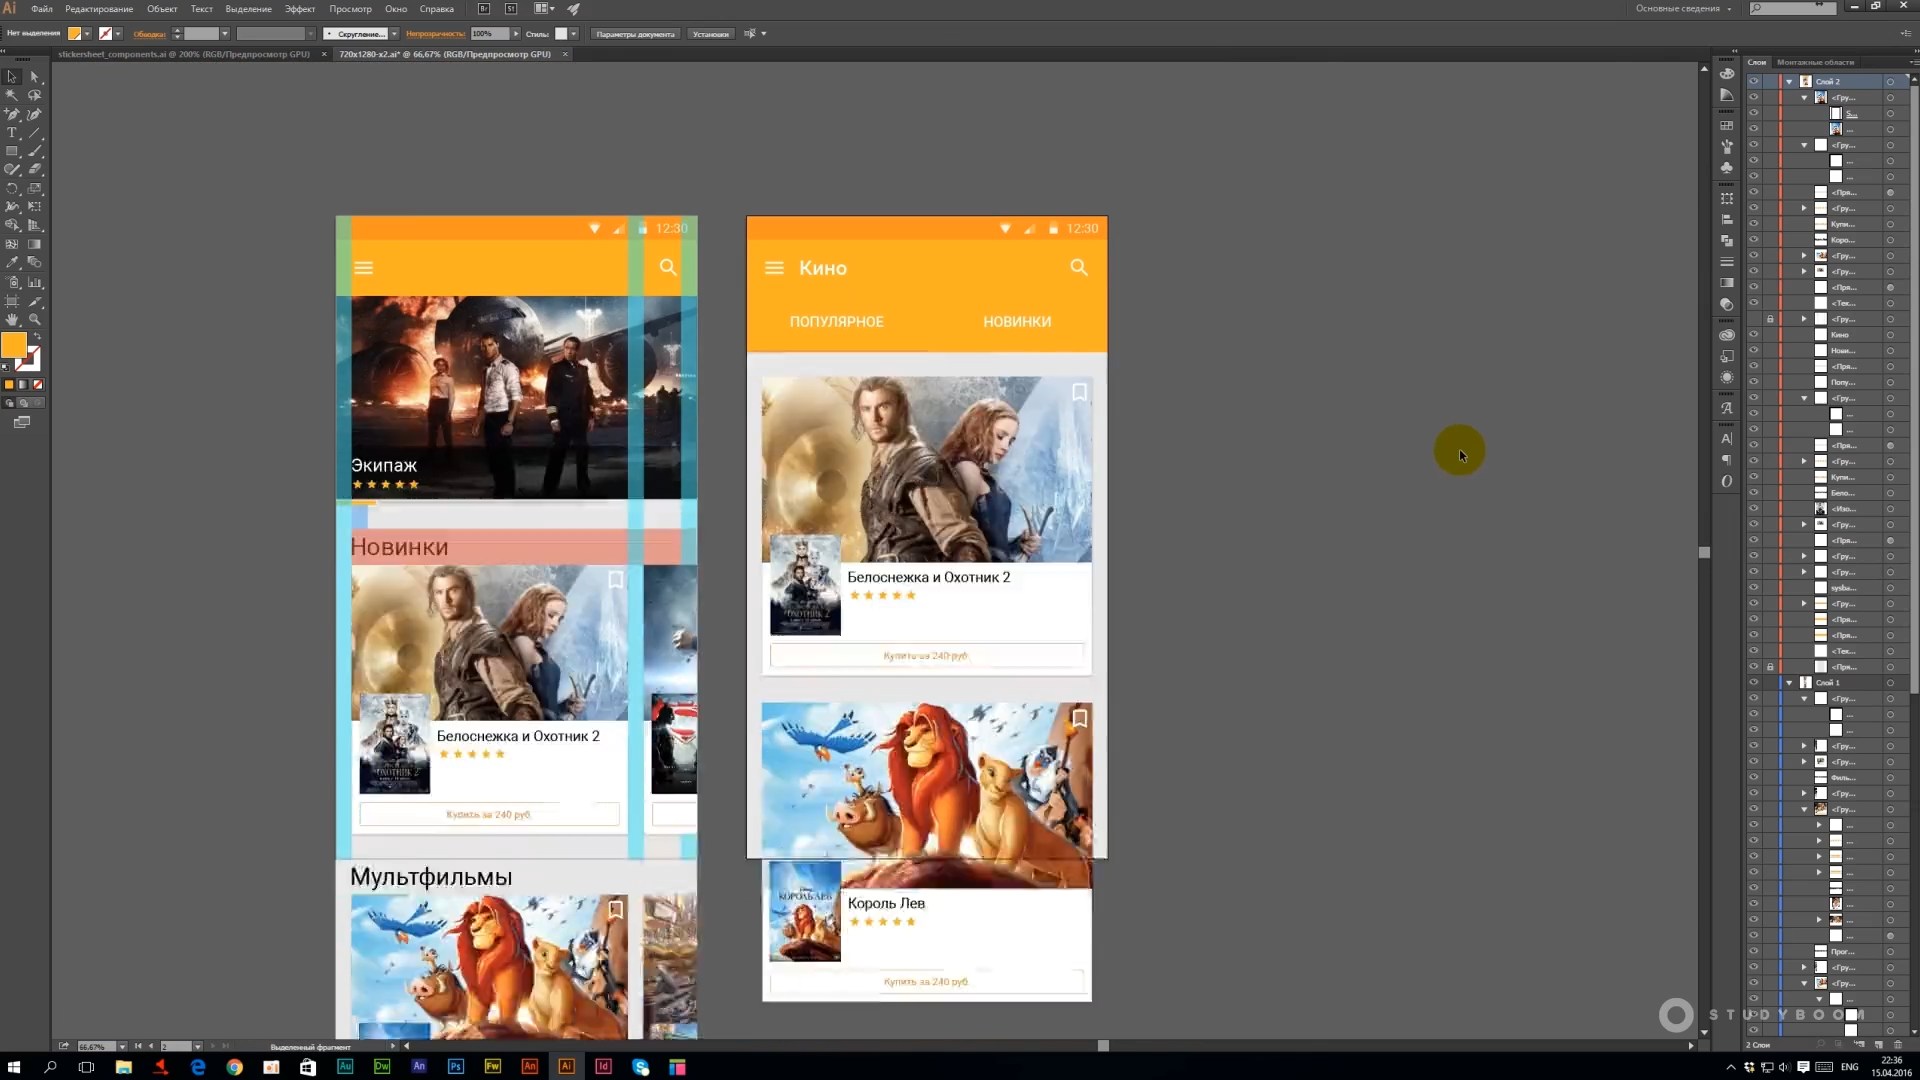Screen dimensions: 1920x1080
Task: Click the Установки button
Action: (x=711, y=34)
